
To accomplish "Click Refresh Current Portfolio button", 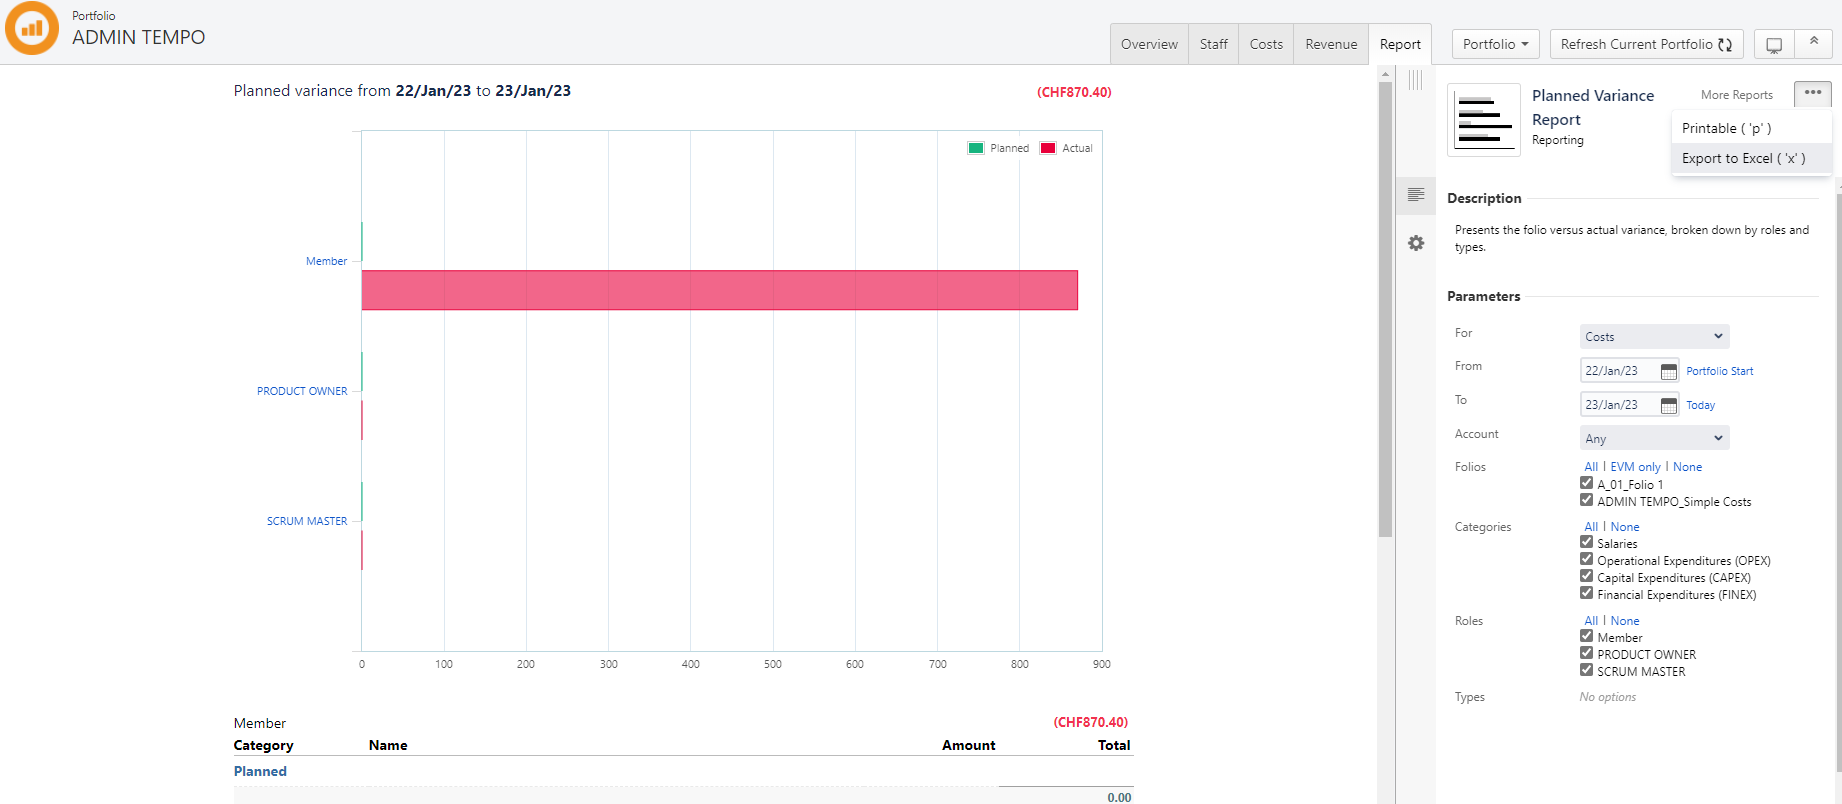I will [x=1646, y=44].
